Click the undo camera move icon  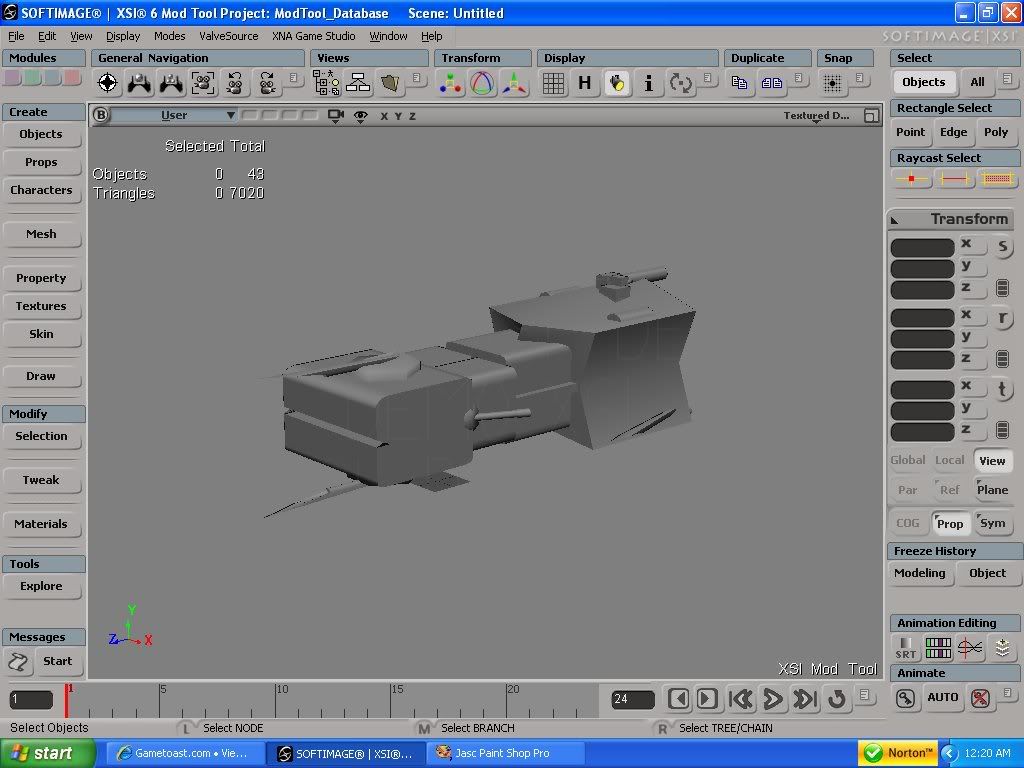[235, 83]
